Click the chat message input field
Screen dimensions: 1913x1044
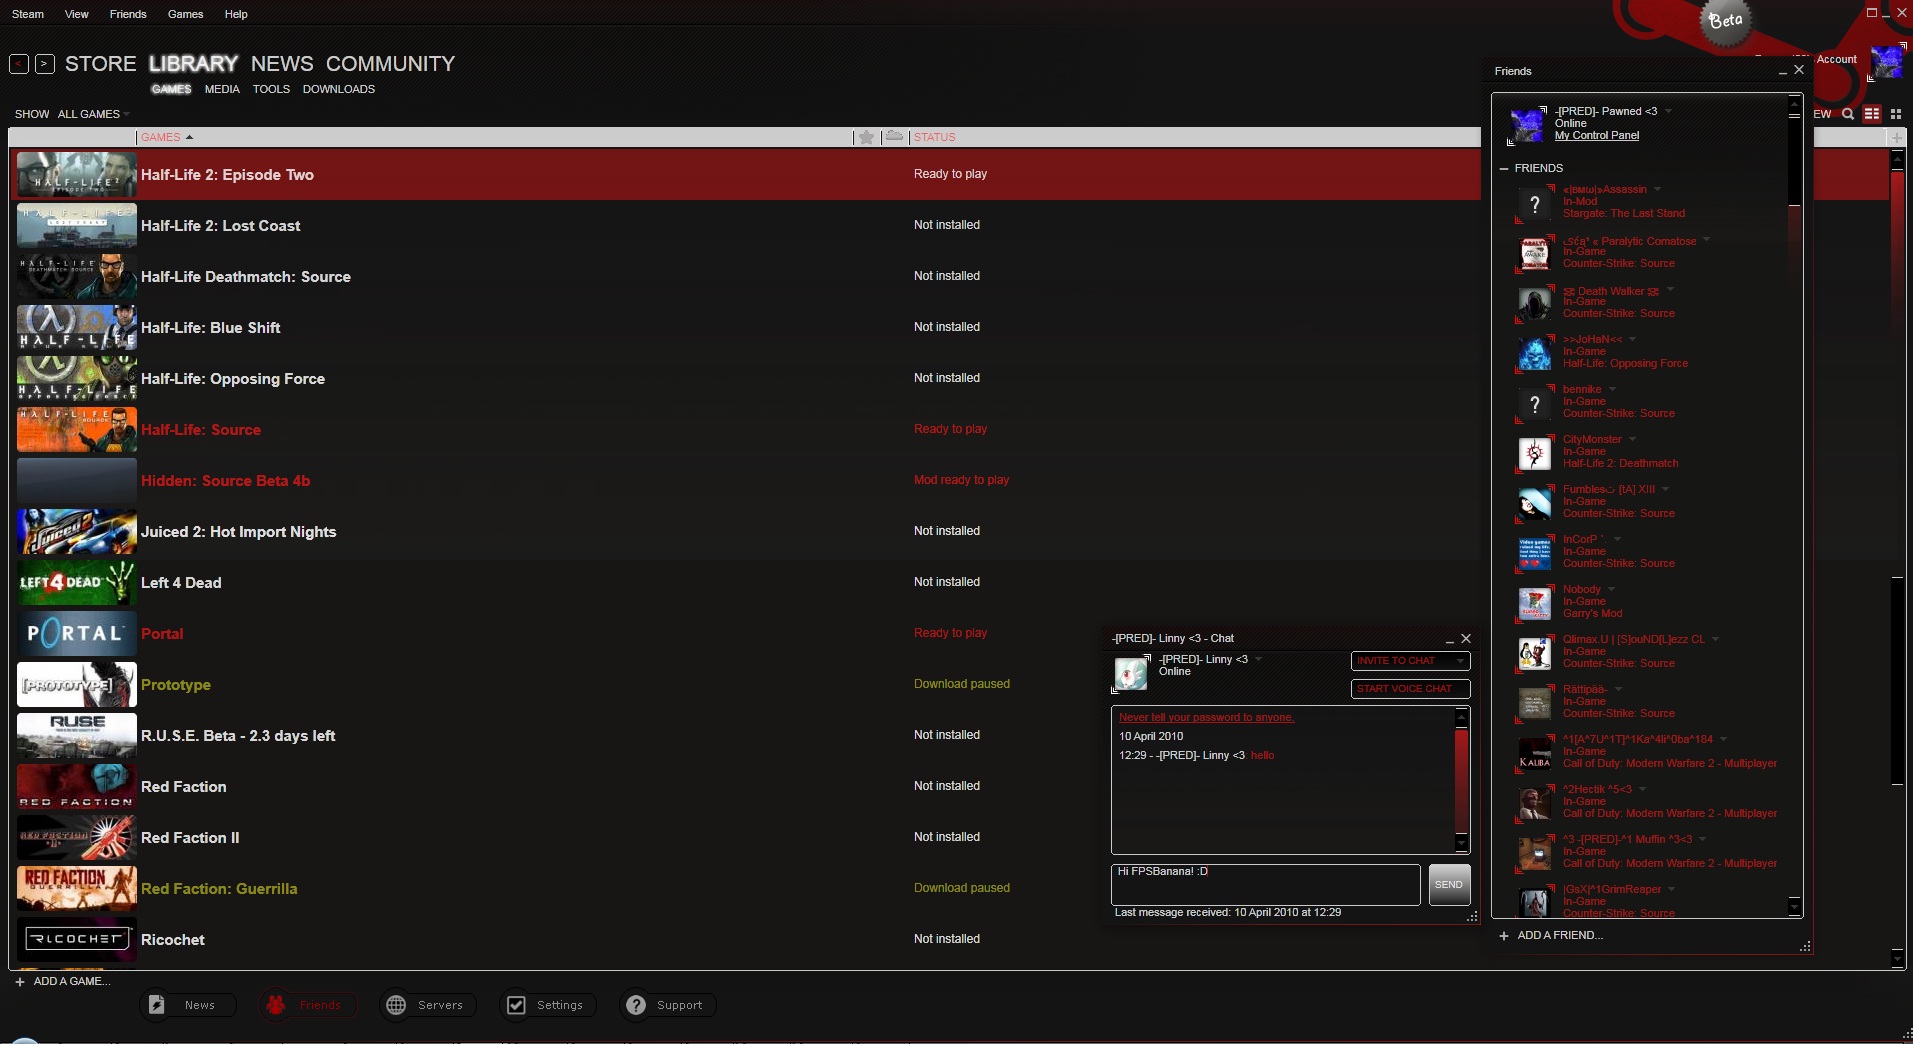1265,885
